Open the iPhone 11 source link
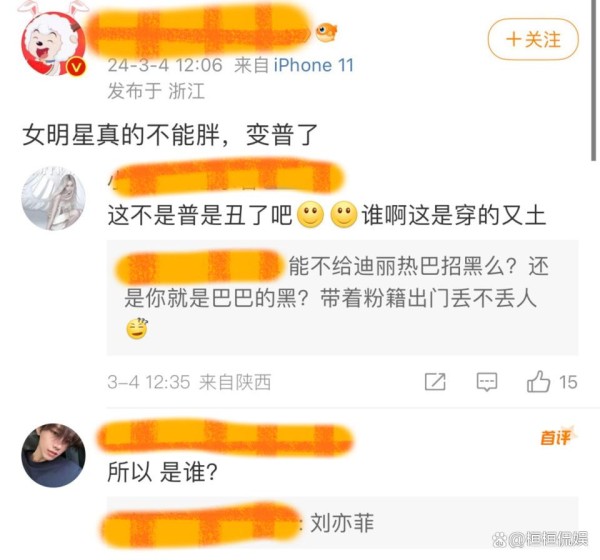 coord(313,65)
